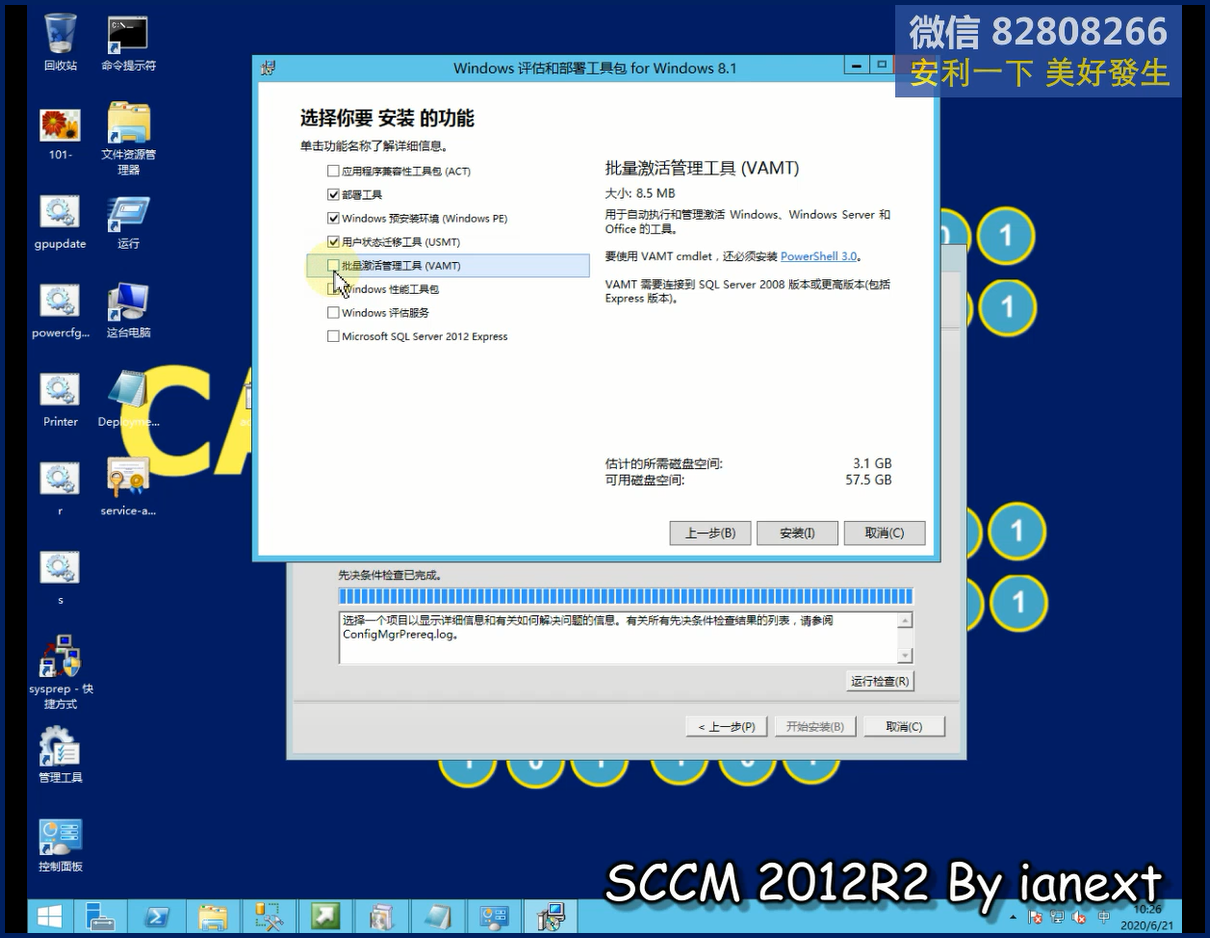Viewport: 1210px width, 938px height.
Task: Select the gpupdate desktop icon
Action: click(x=60, y=222)
